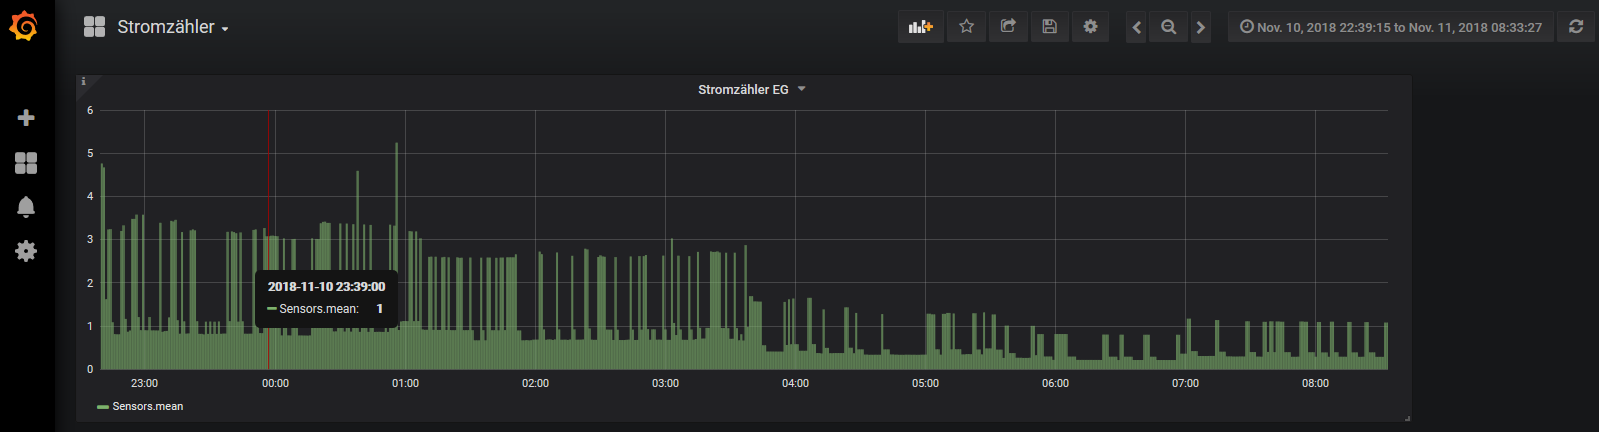
Task: Open the Alerting bell icon in sidebar
Action: 26,207
